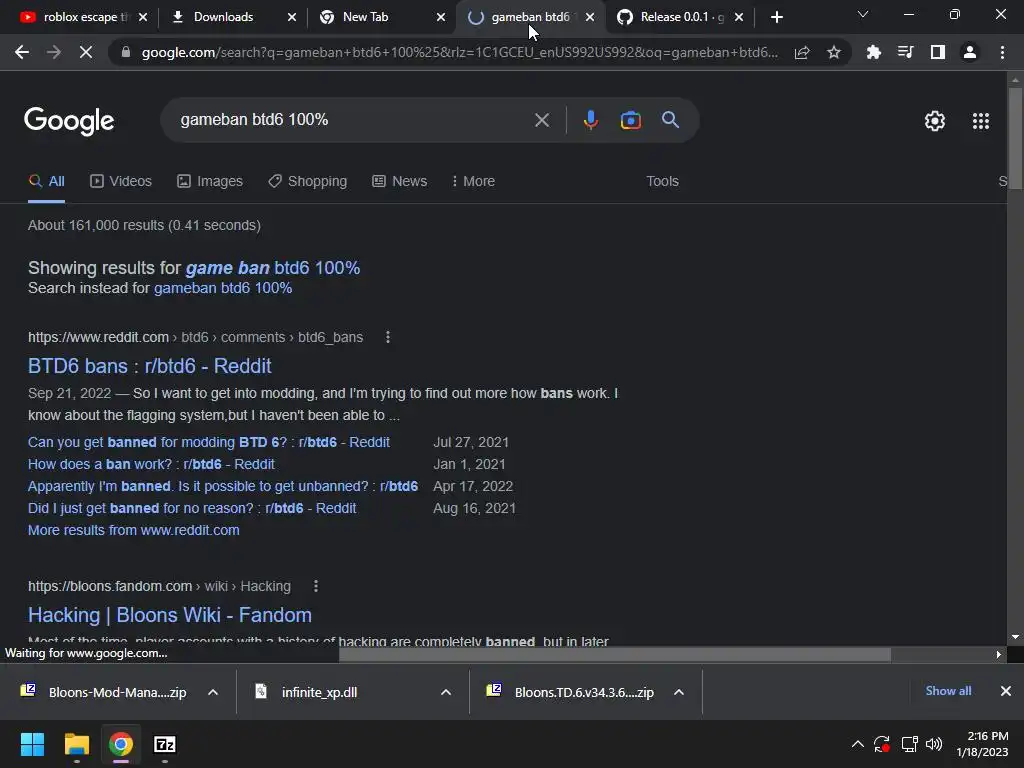Screen dimensions: 1024x768
Task: Search by image with the camera icon
Action: coord(630,120)
